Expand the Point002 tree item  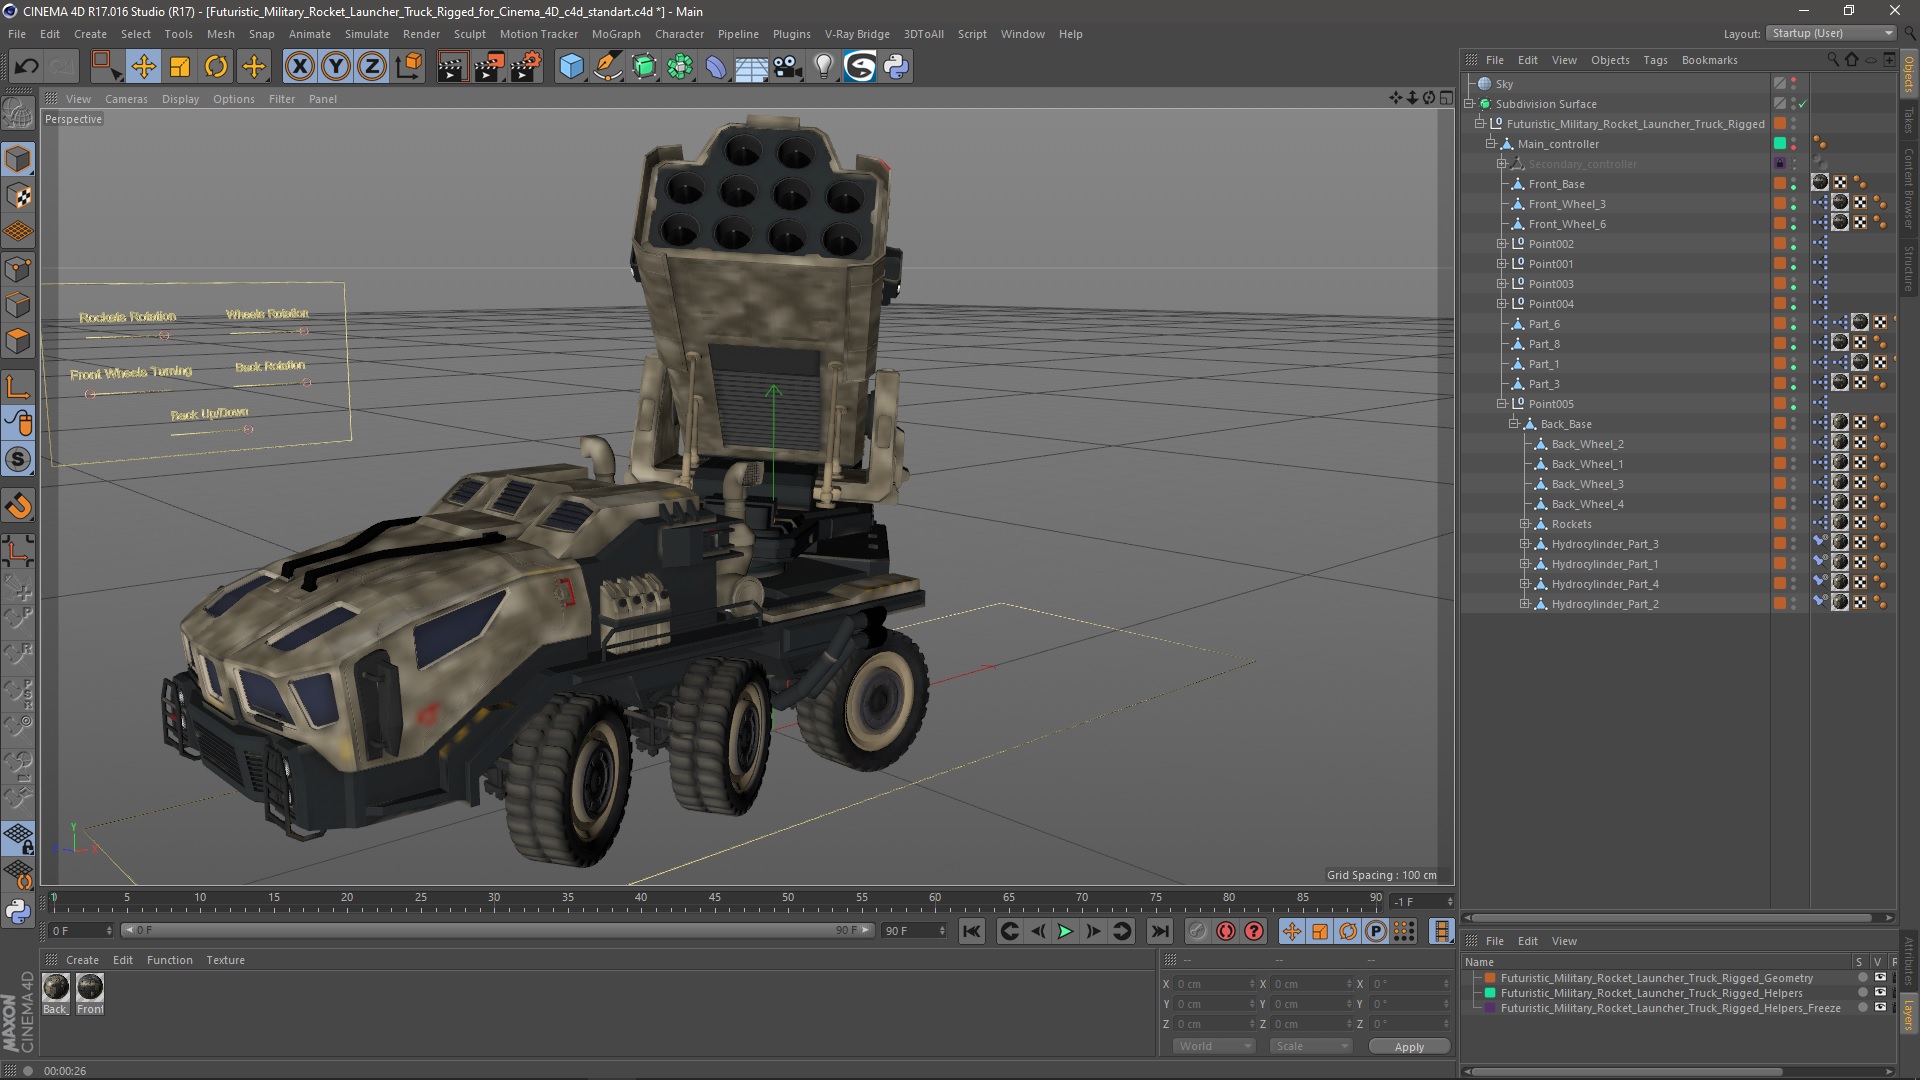point(1501,244)
